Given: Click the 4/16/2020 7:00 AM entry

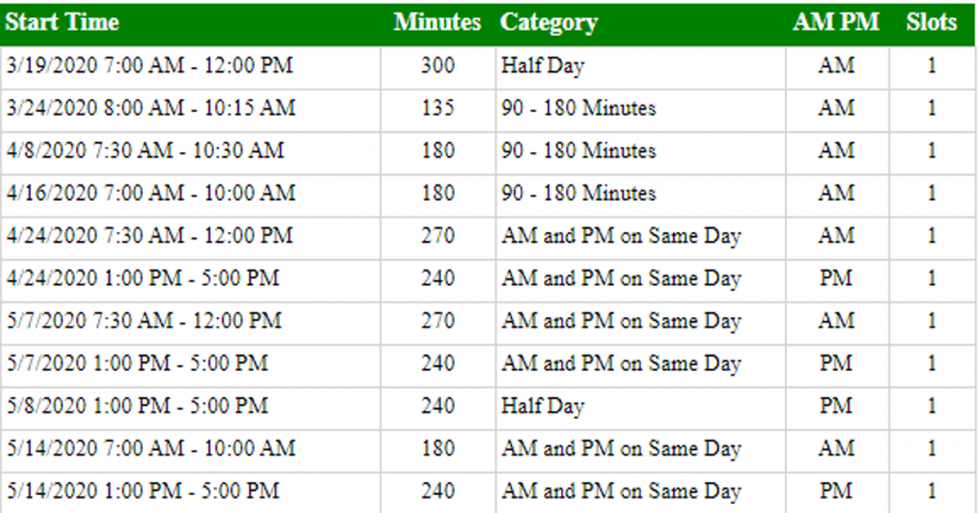Looking at the screenshot, I should [151, 193].
